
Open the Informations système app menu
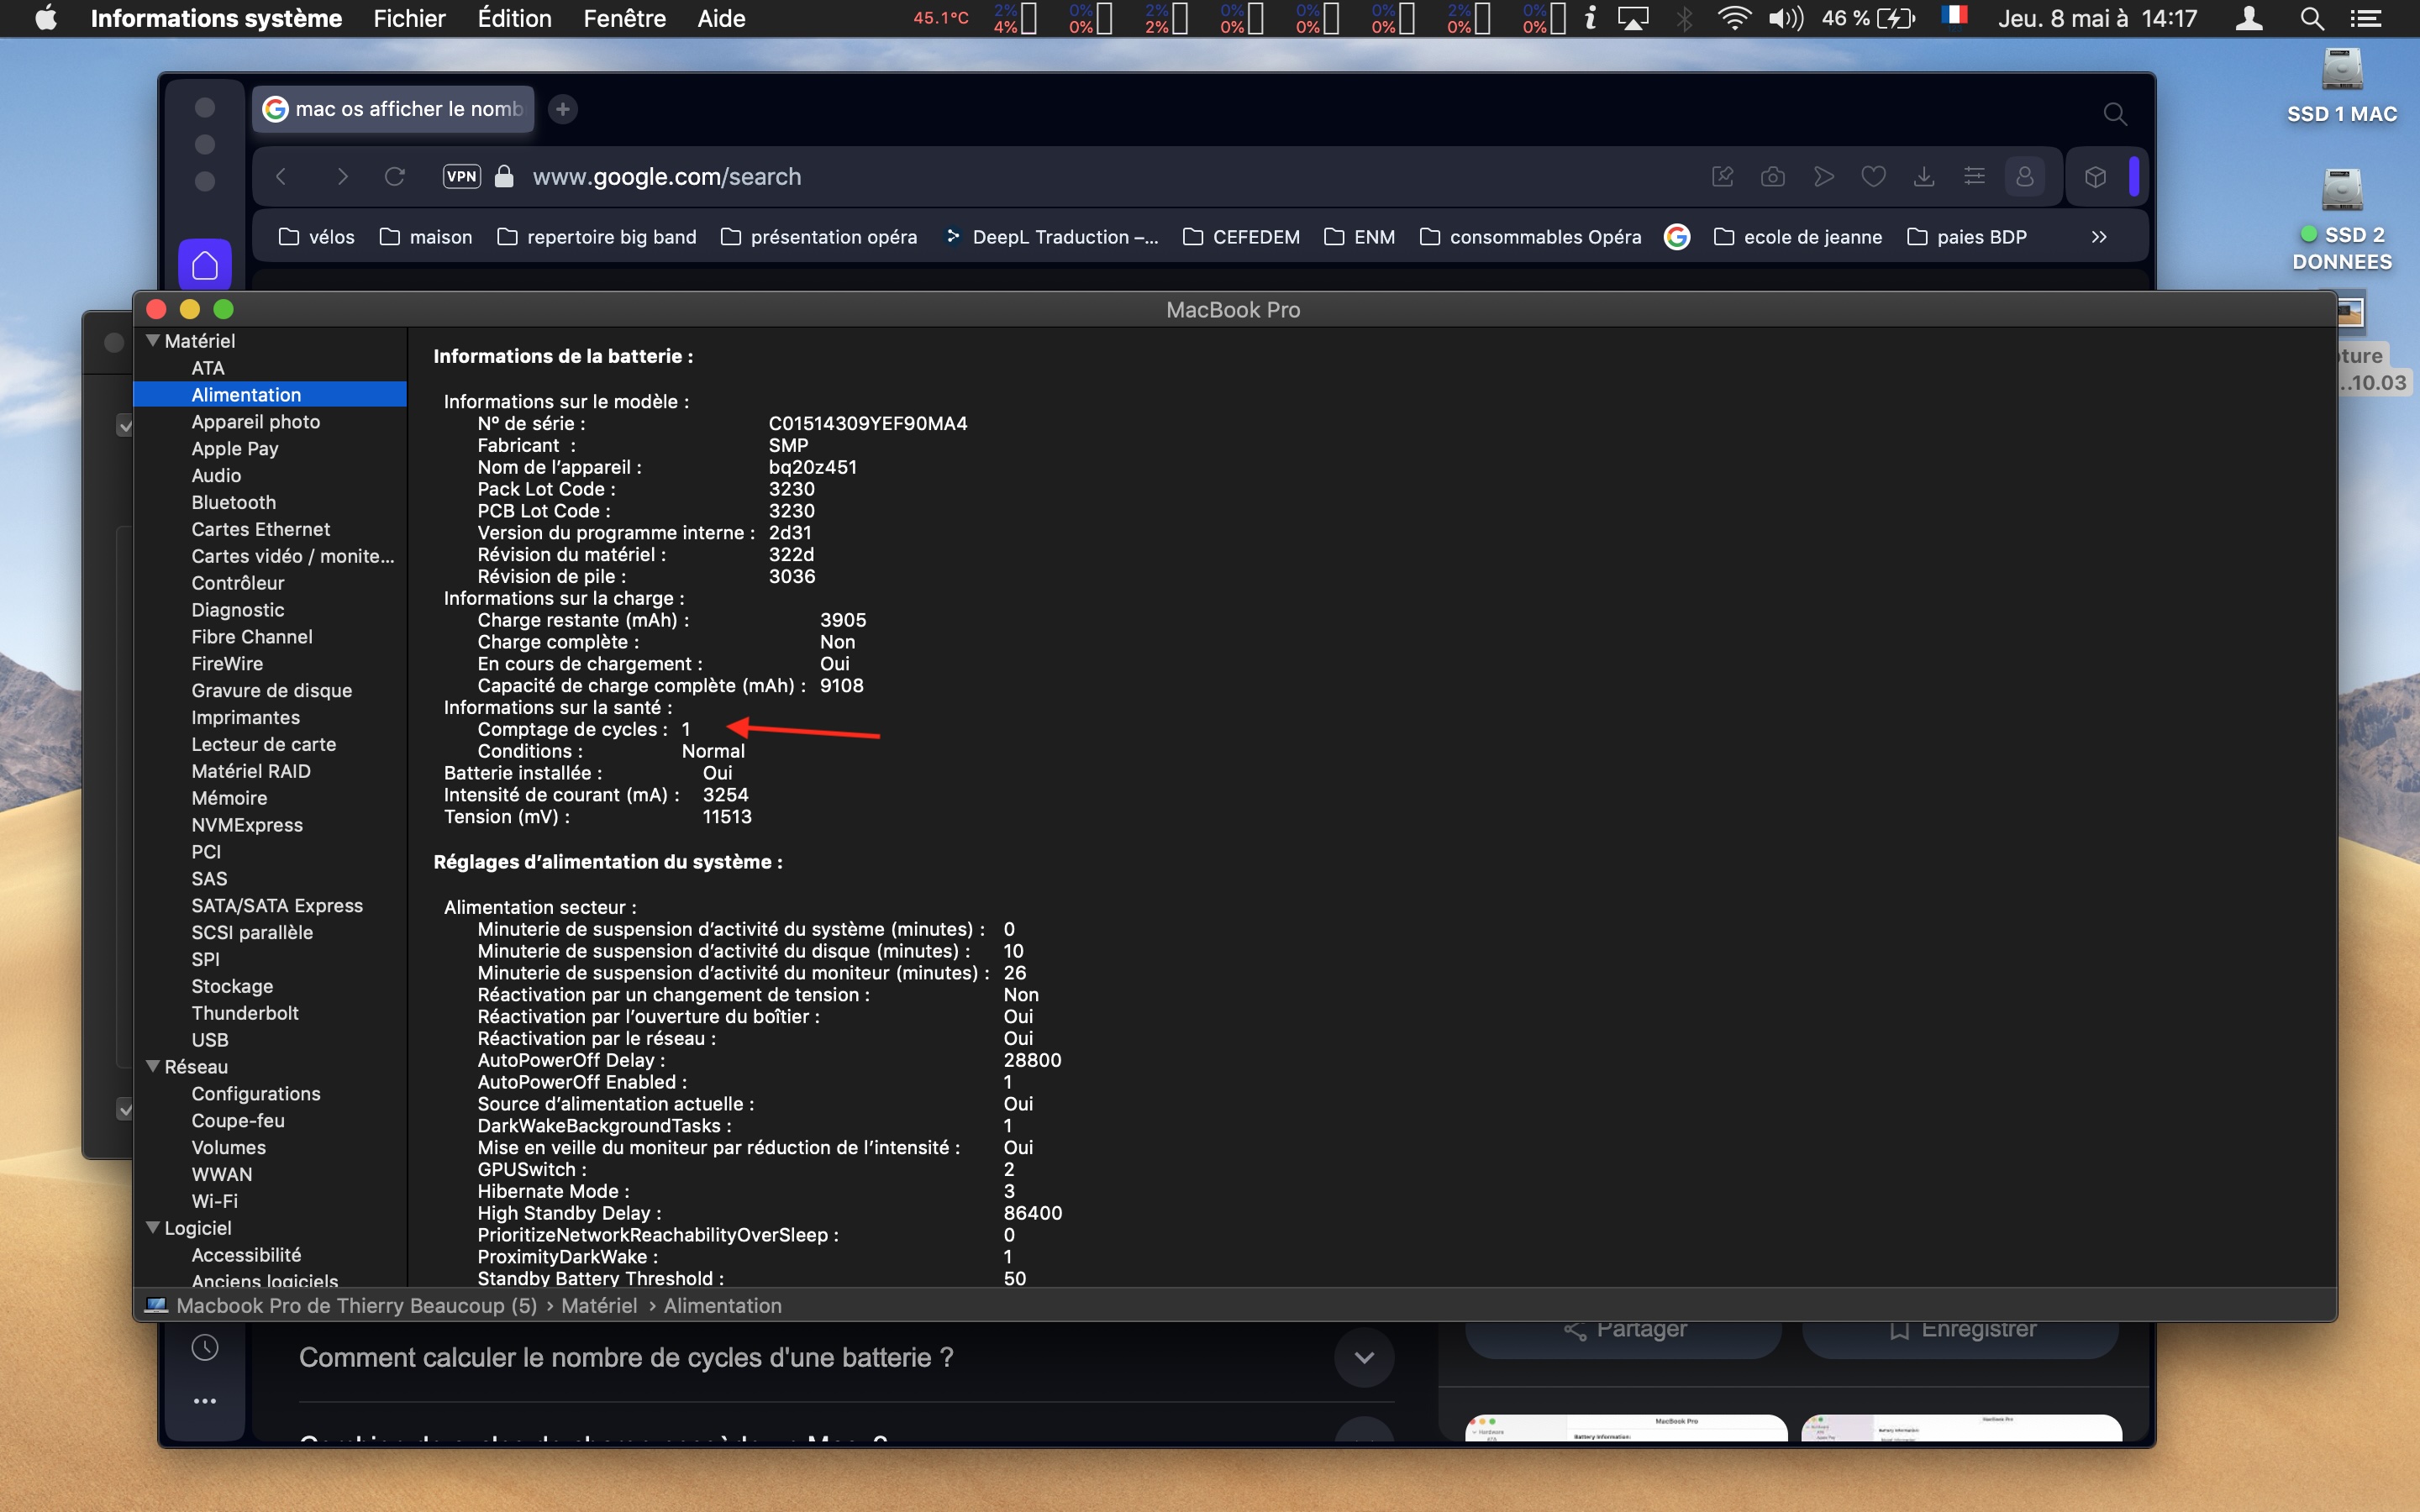pos(216,18)
